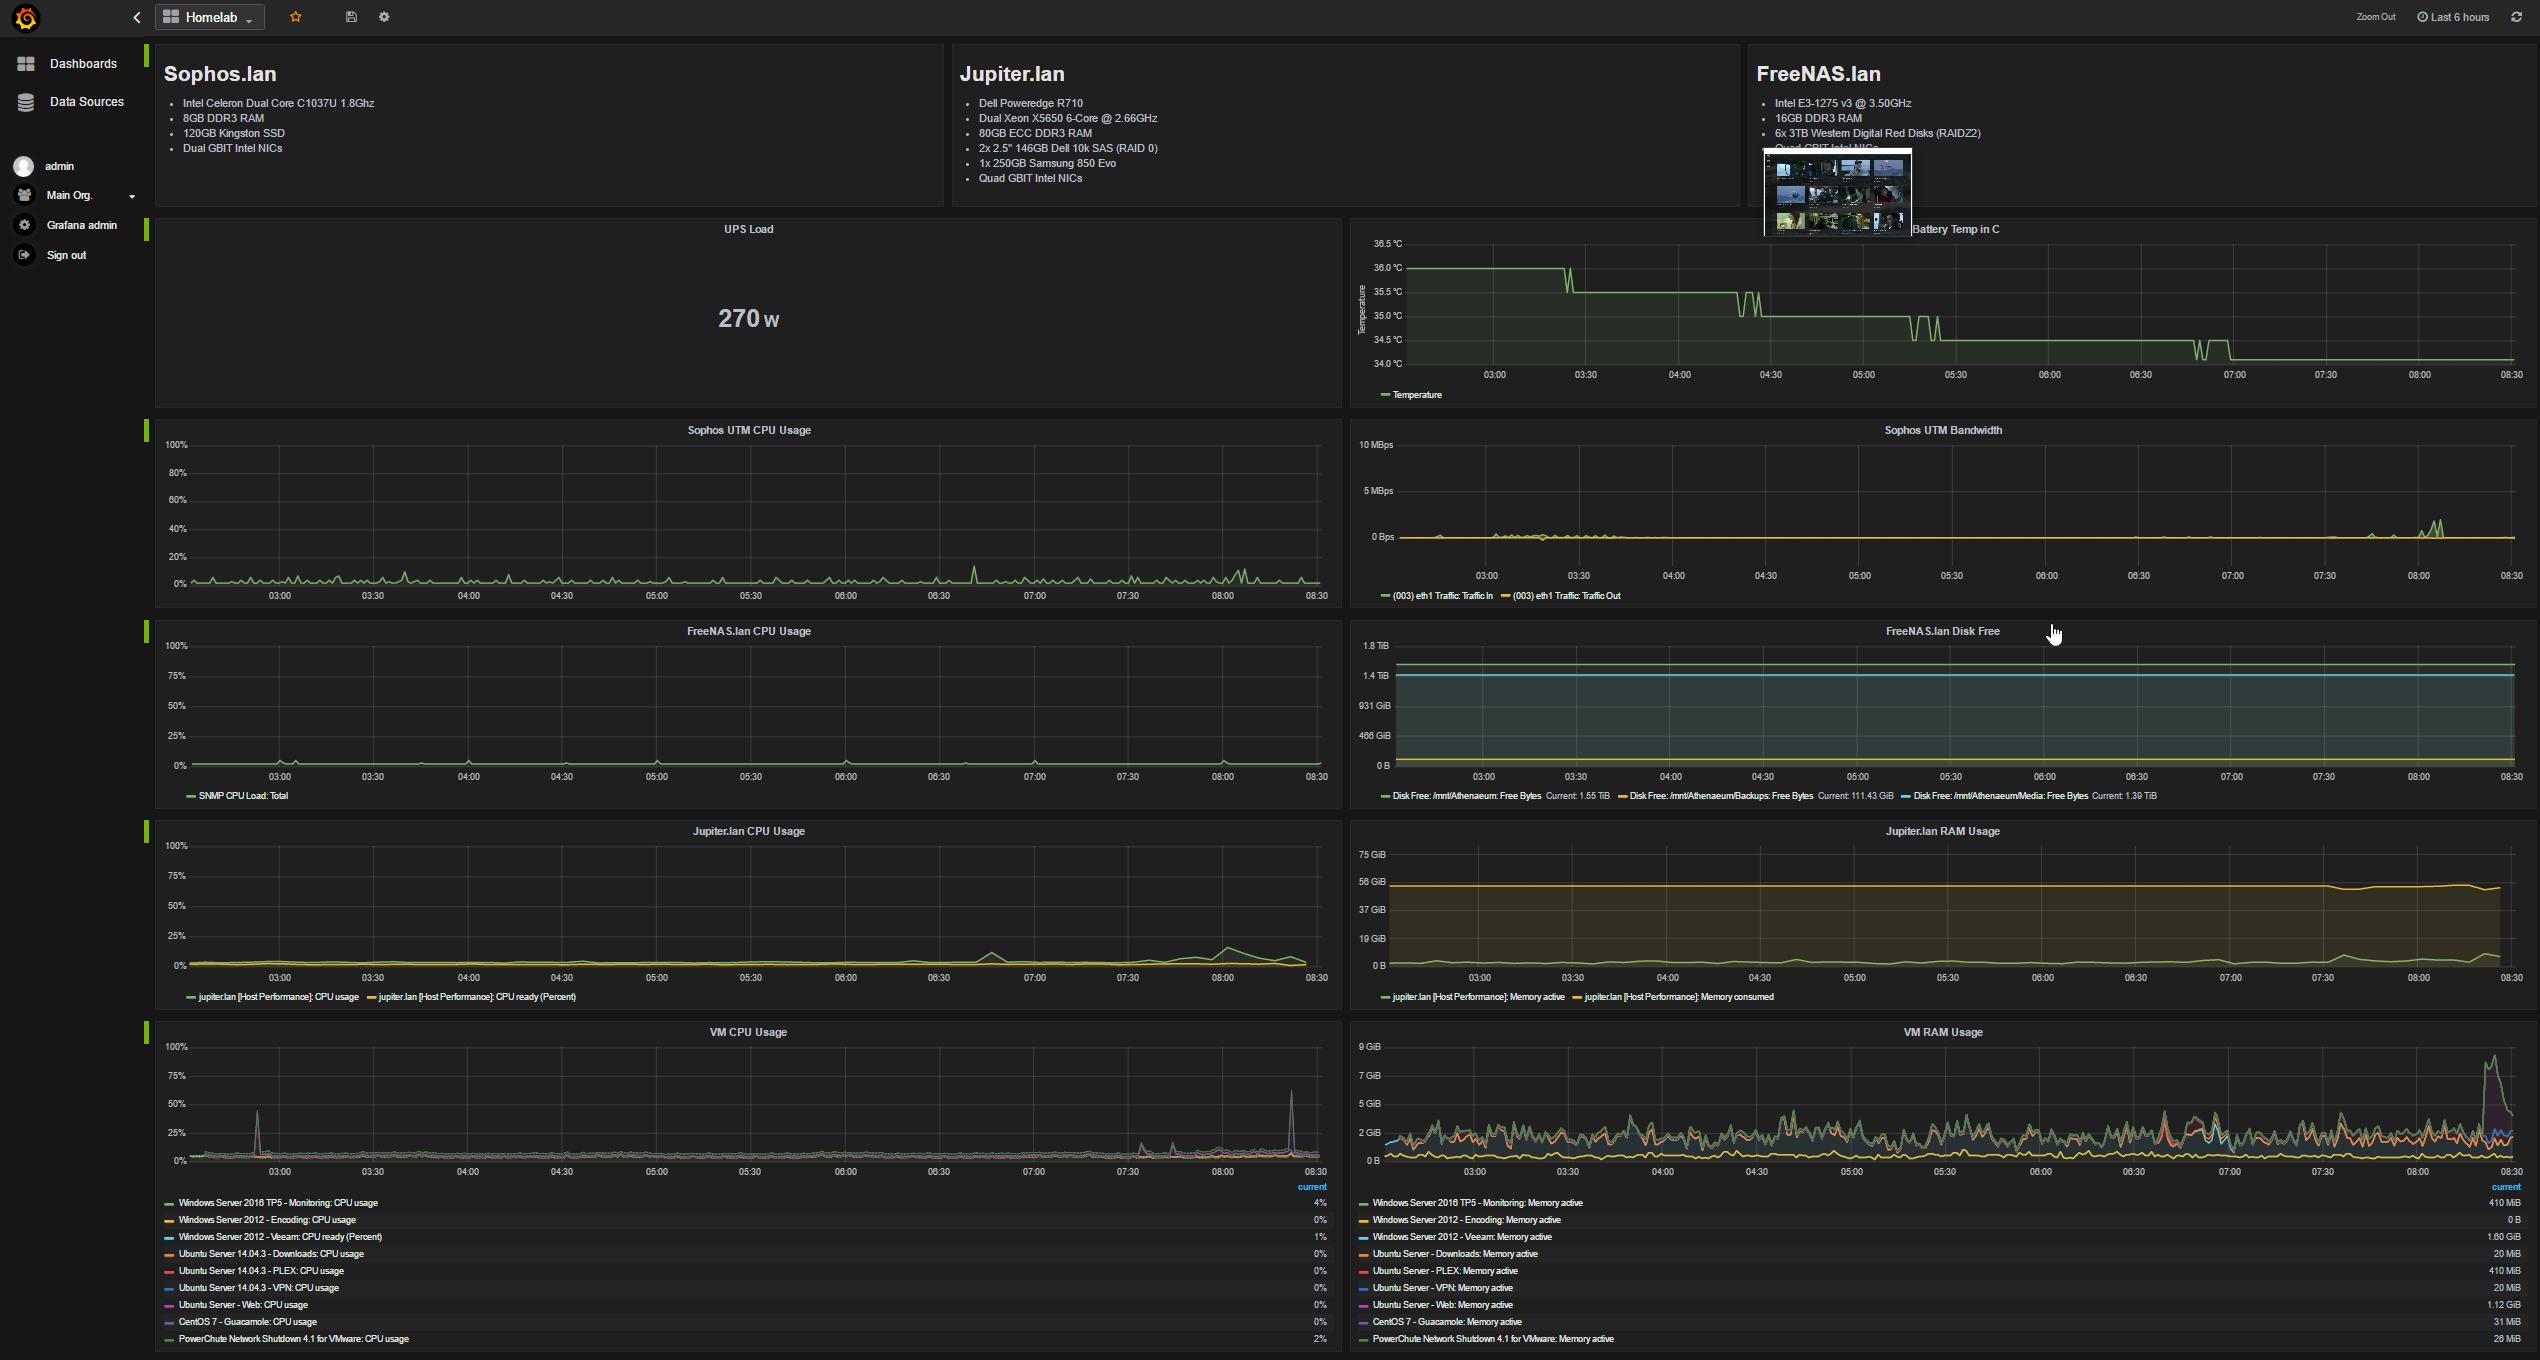Toggle Ubuntu Web Memory active series
The image size is (2540, 1360).
pos(1442,1305)
